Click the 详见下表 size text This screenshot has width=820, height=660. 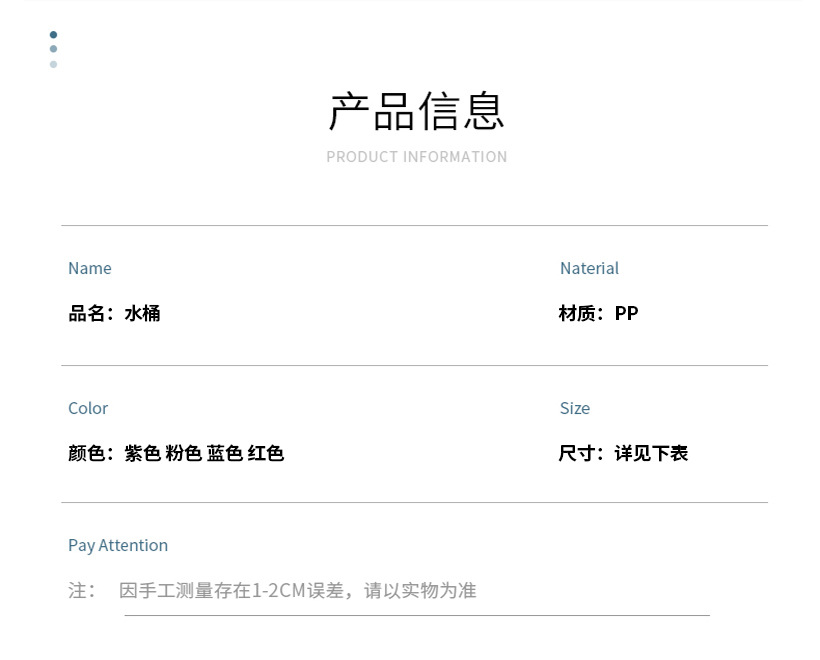pos(652,453)
